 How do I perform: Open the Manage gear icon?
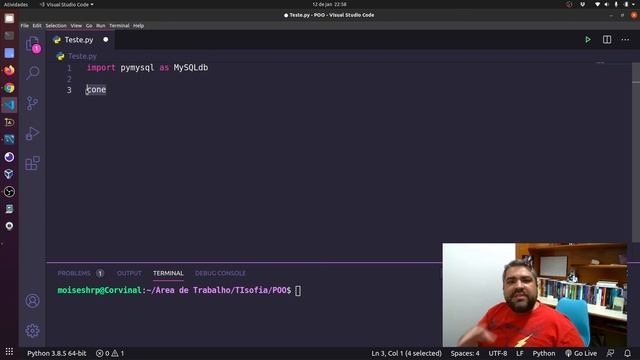32,330
